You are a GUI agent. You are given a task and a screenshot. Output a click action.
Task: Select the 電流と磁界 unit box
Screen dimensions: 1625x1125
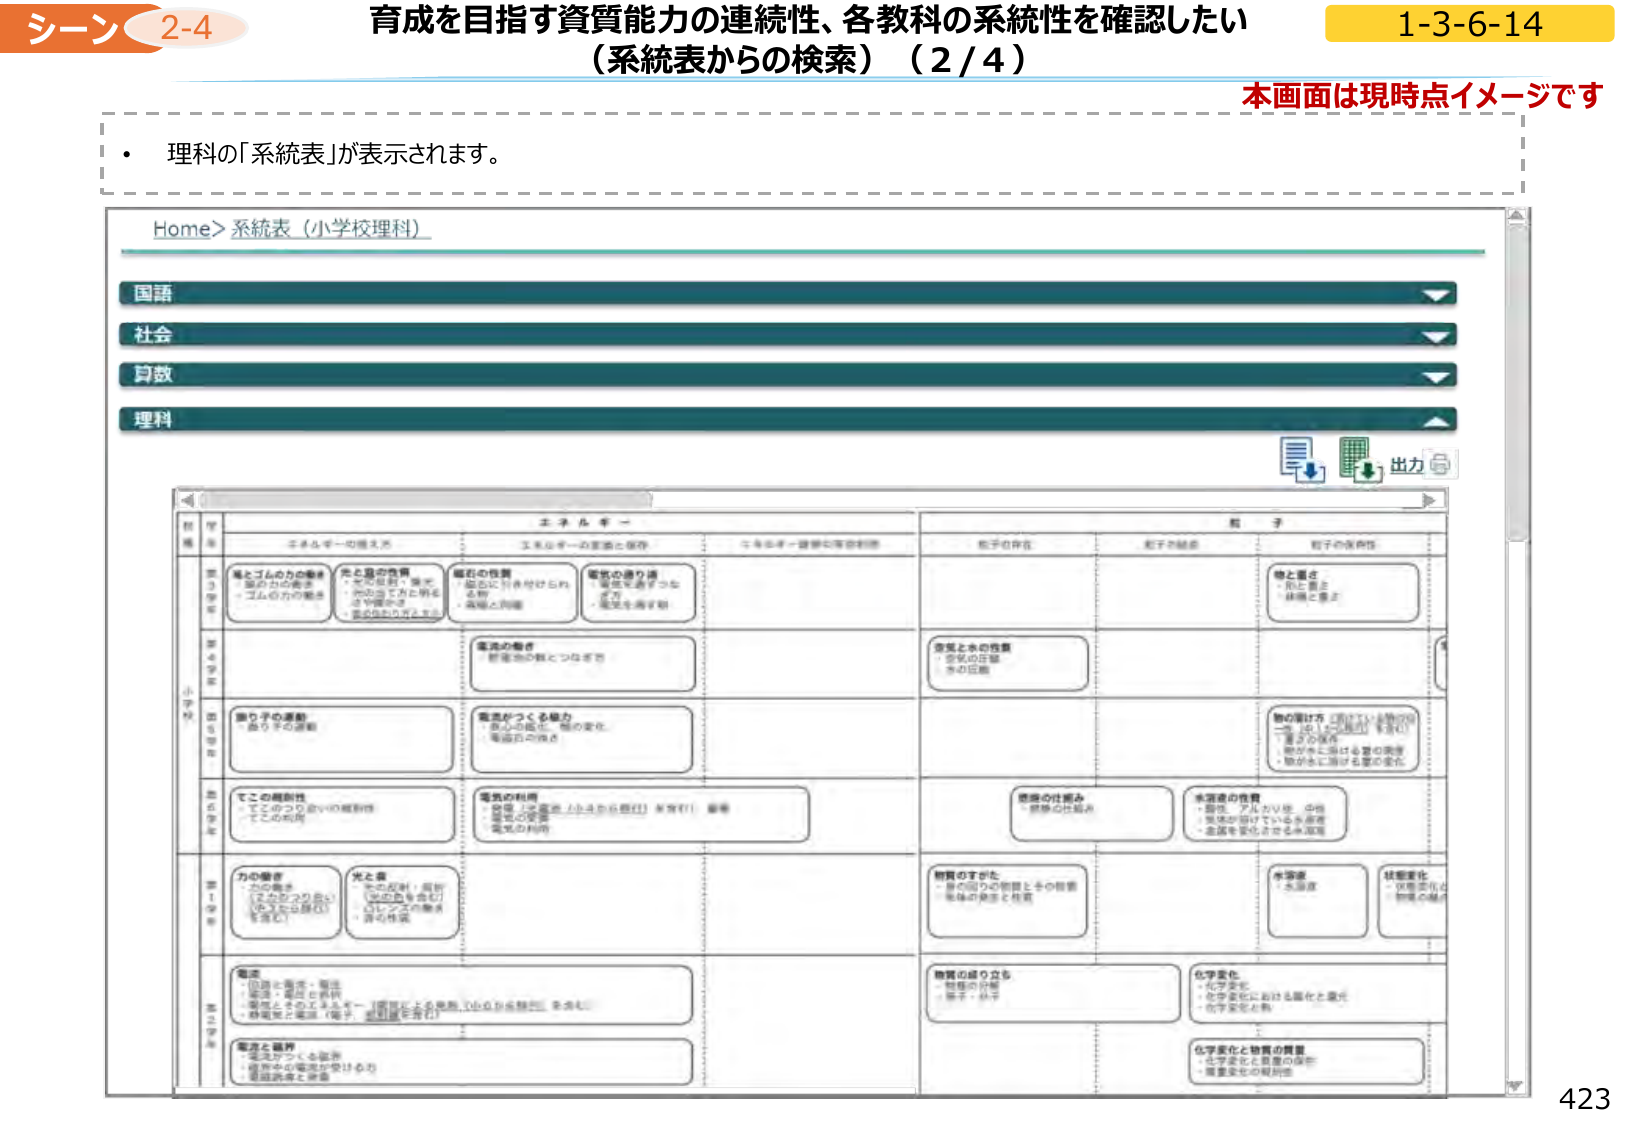[462, 1062]
